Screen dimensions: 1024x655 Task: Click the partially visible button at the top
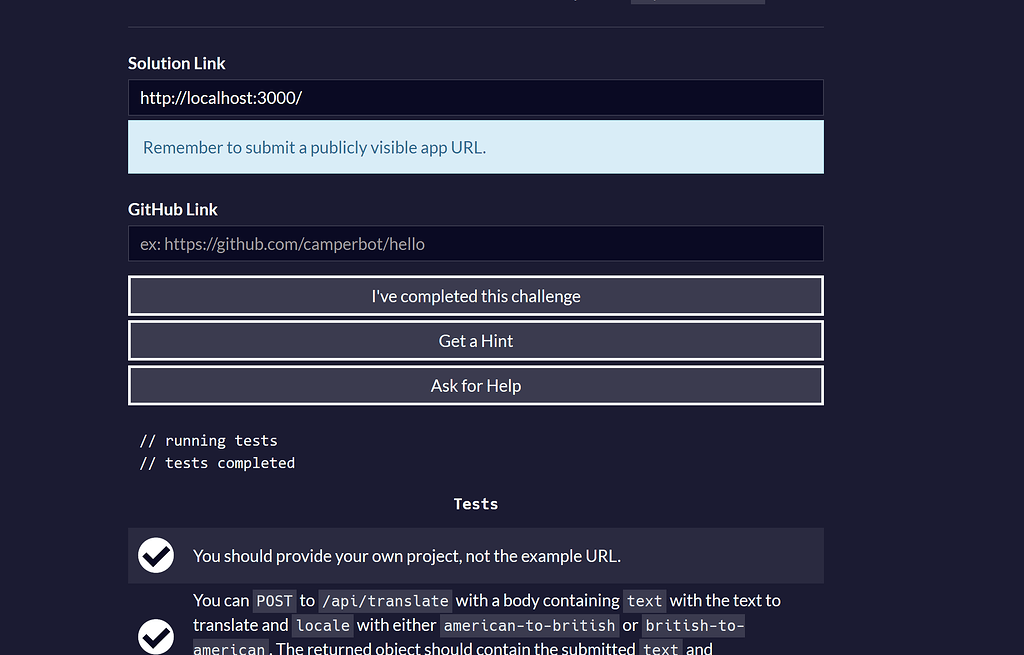point(697,3)
